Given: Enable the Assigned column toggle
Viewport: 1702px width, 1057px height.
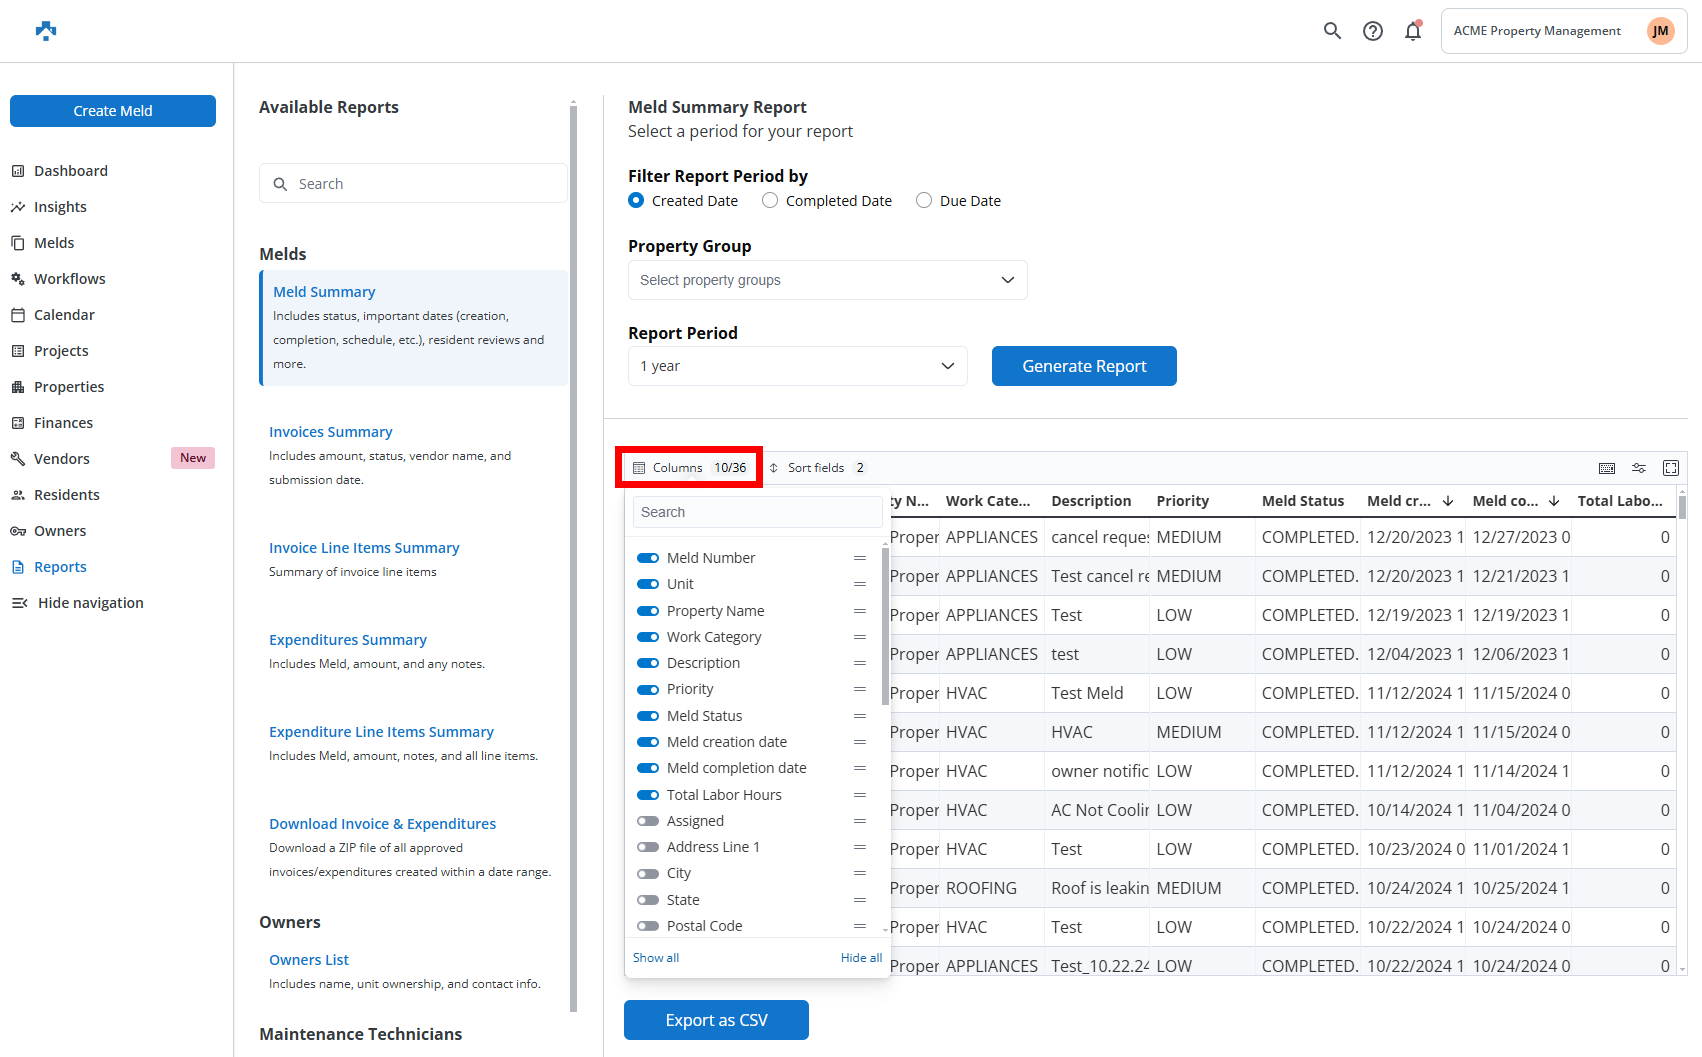Looking at the screenshot, I should (x=648, y=820).
